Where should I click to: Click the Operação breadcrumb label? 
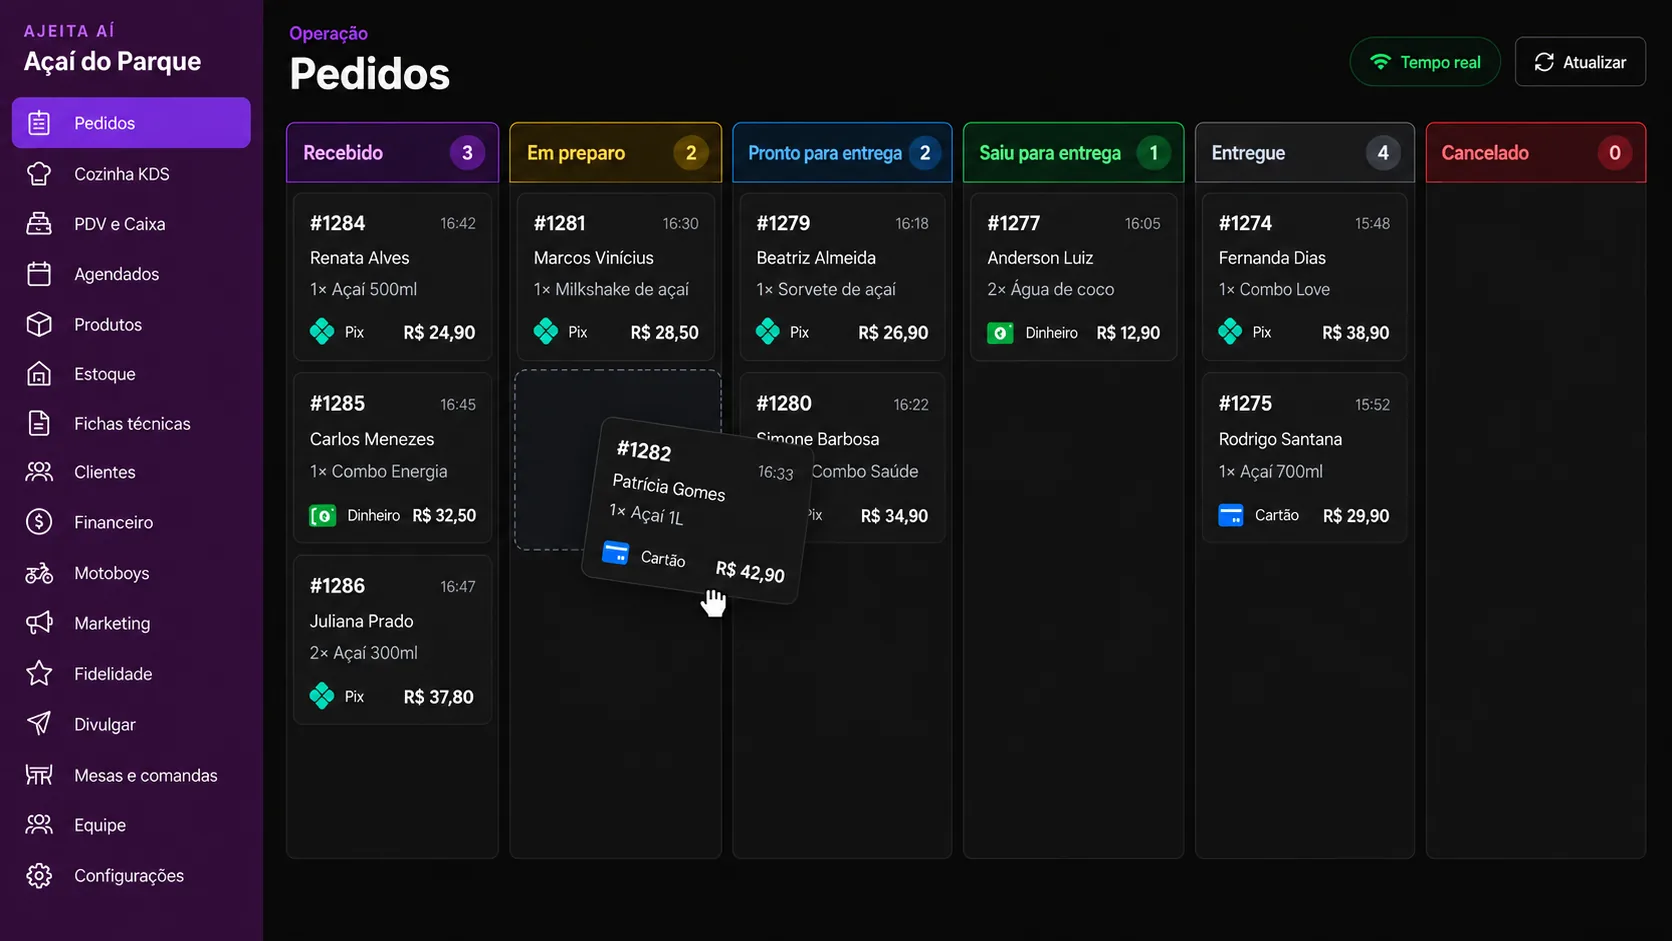(x=328, y=33)
